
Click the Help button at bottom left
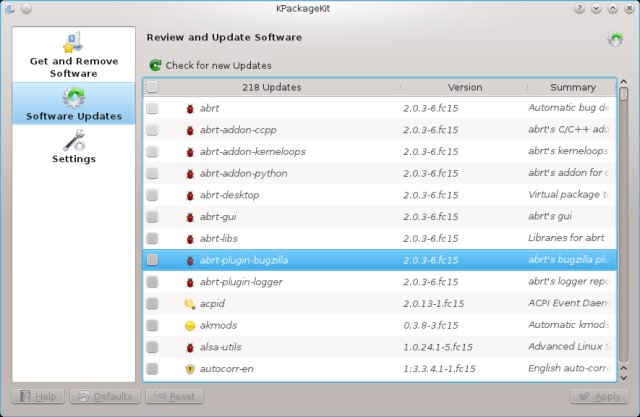tap(37, 397)
